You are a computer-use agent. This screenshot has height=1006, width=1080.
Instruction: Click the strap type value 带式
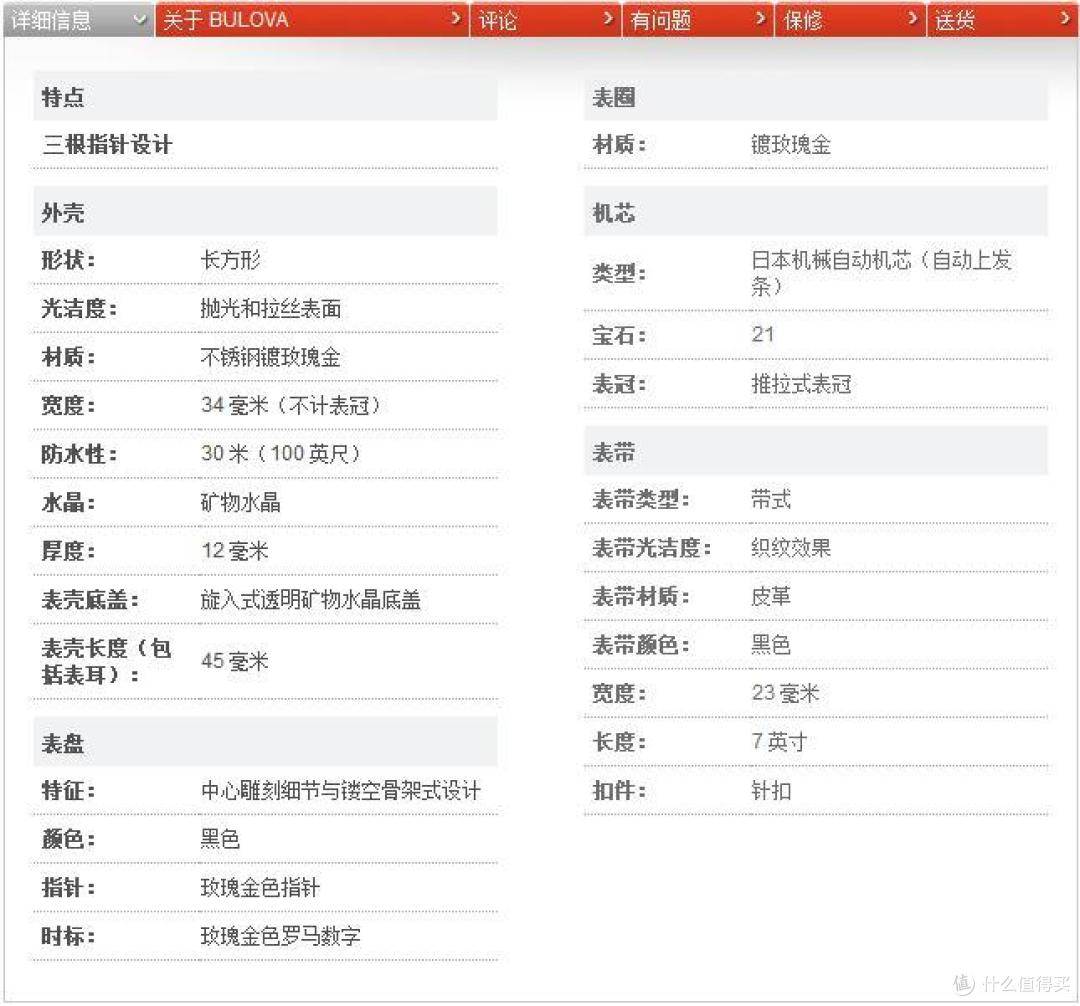click(x=771, y=499)
